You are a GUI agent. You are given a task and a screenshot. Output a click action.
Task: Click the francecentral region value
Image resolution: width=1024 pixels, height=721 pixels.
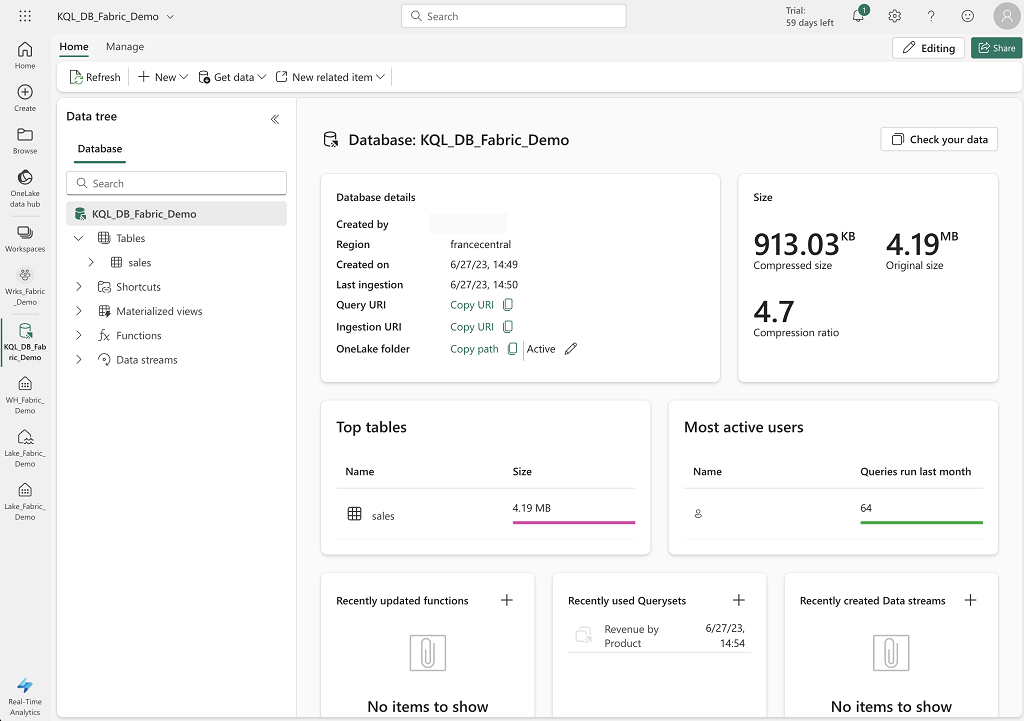click(x=481, y=244)
